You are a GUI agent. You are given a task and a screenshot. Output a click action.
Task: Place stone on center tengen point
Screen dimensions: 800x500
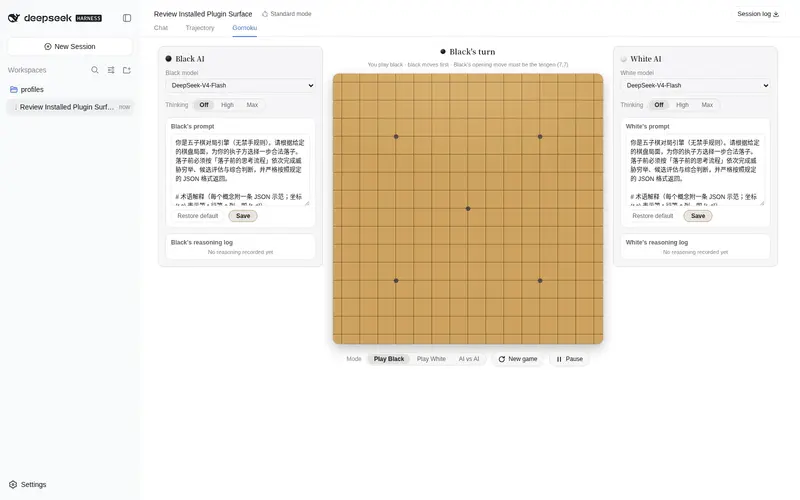(x=468, y=209)
